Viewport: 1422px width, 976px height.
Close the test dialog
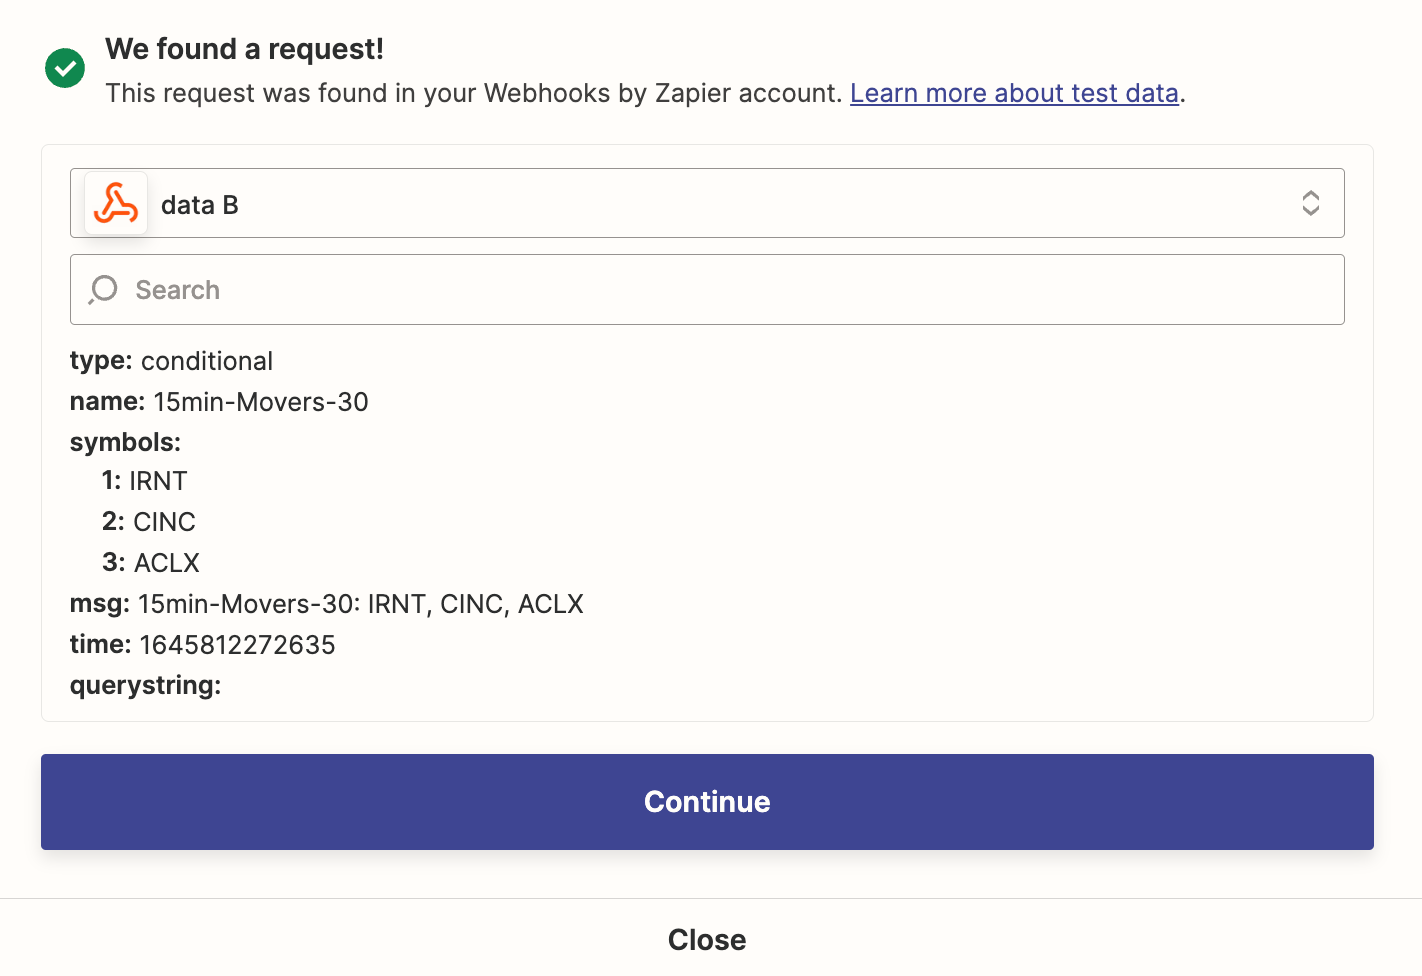[707, 940]
